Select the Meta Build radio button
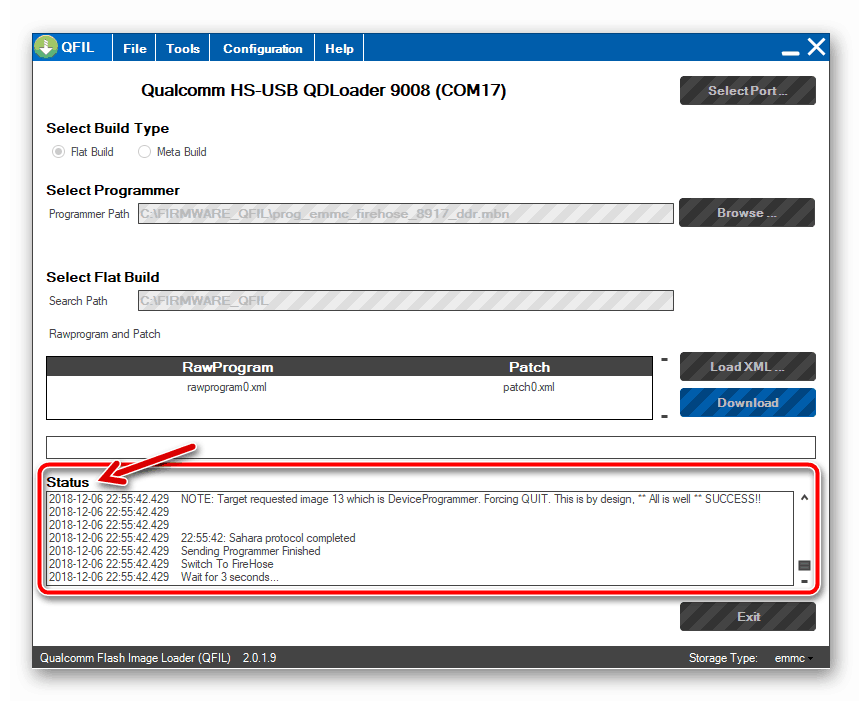This screenshot has width=862, height=701. pos(144,152)
